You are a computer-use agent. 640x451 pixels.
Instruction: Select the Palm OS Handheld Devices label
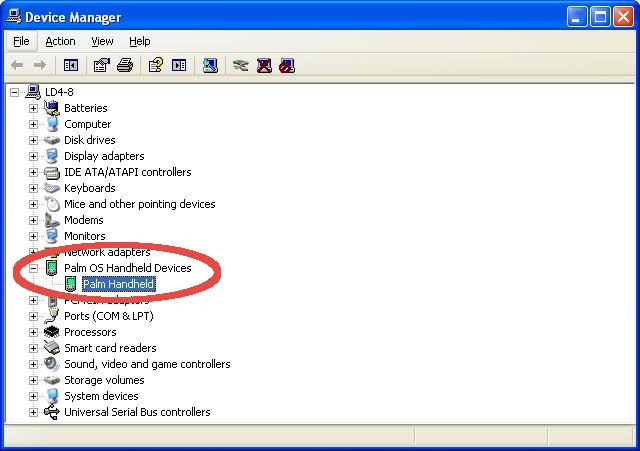coord(128,268)
